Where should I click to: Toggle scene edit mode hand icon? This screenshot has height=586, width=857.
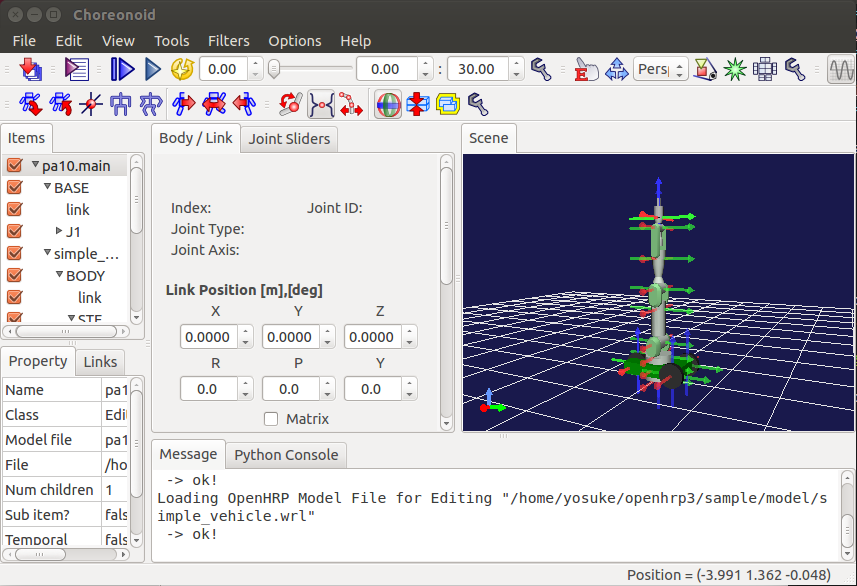coord(586,69)
